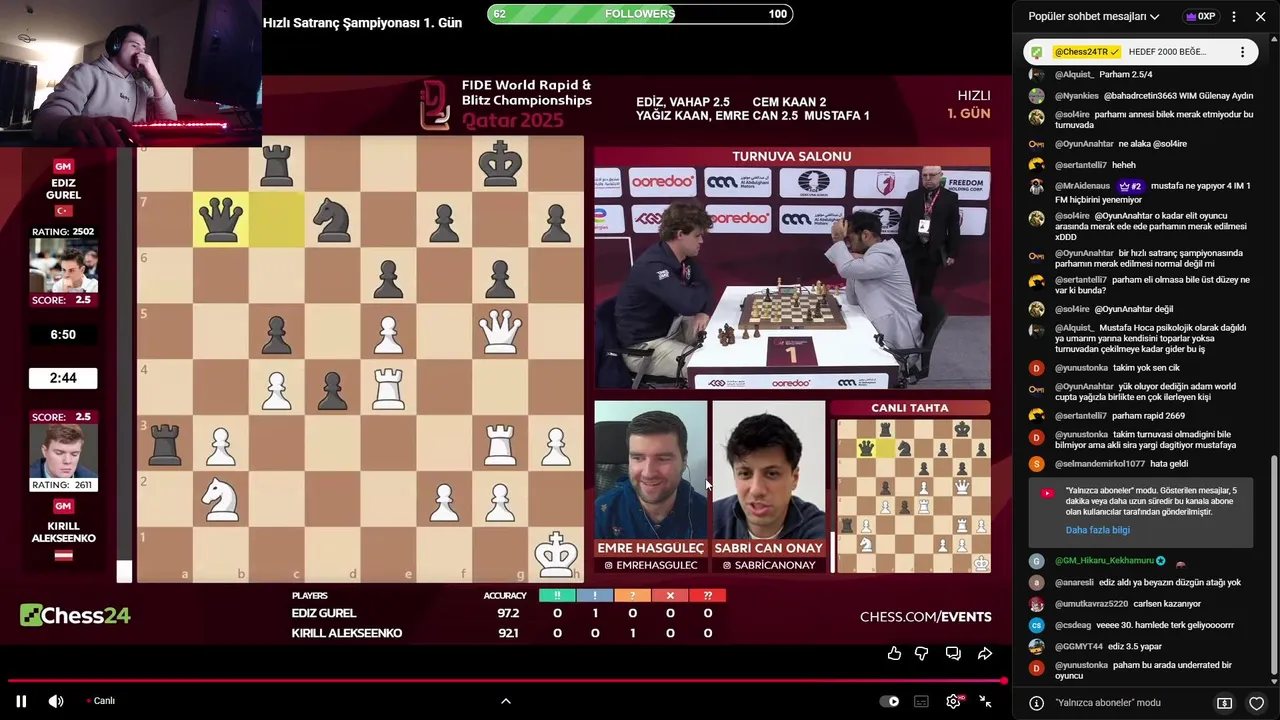
Task: Click the Chess24 logo
Action: 76,615
